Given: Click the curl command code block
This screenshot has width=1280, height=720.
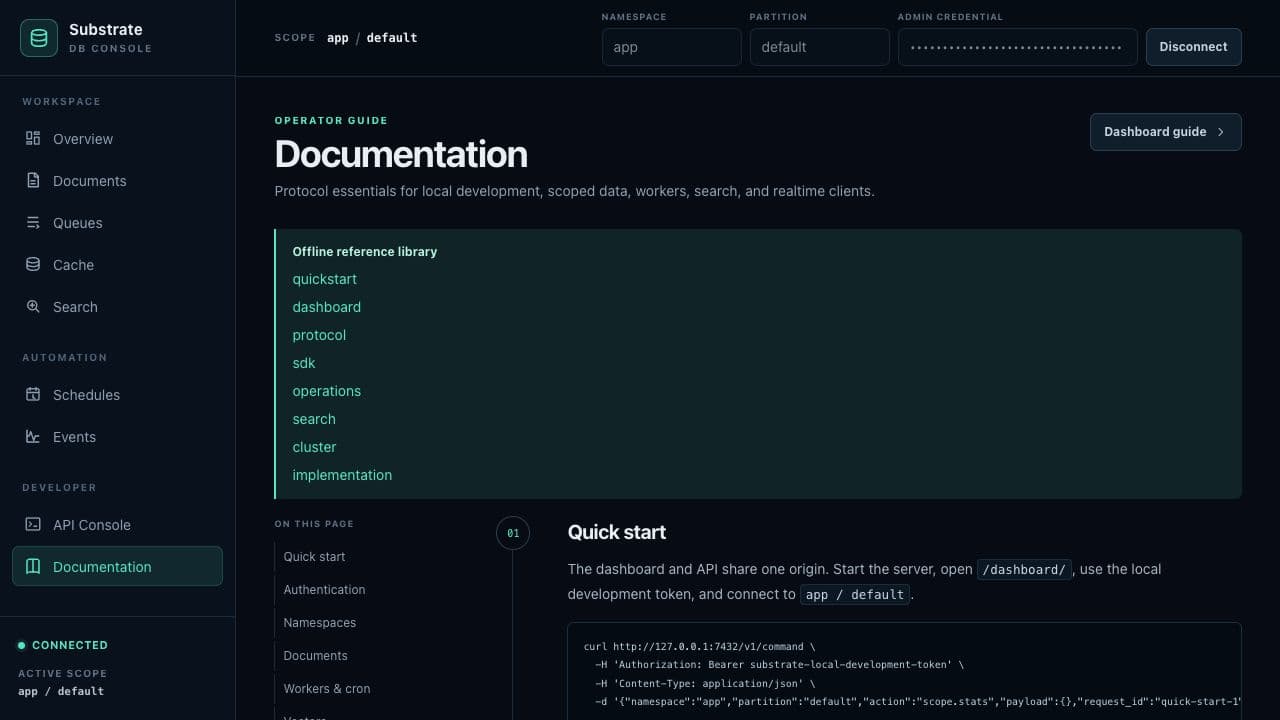Looking at the screenshot, I should [x=904, y=671].
